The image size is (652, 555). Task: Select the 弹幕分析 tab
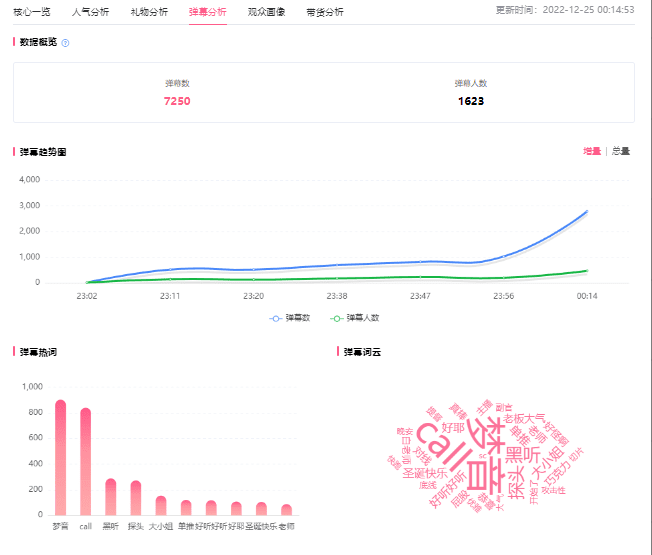(x=207, y=12)
